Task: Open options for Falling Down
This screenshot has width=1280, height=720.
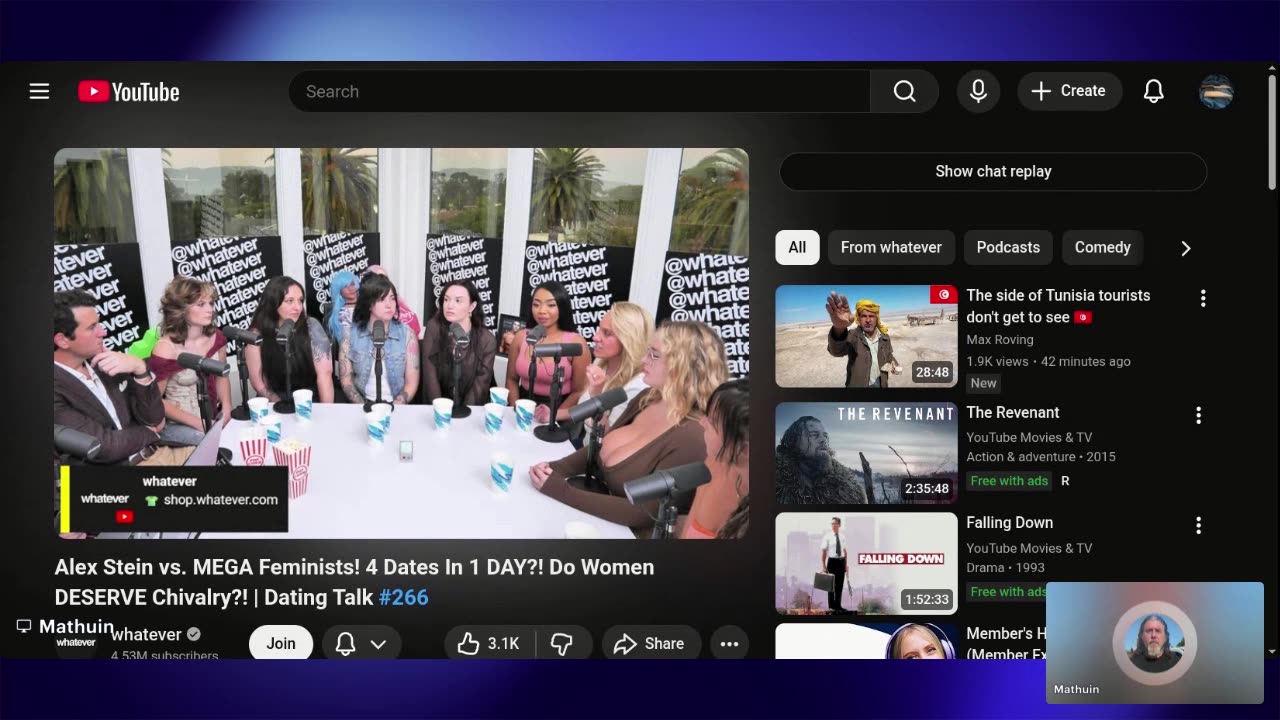Action: point(1198,525)
